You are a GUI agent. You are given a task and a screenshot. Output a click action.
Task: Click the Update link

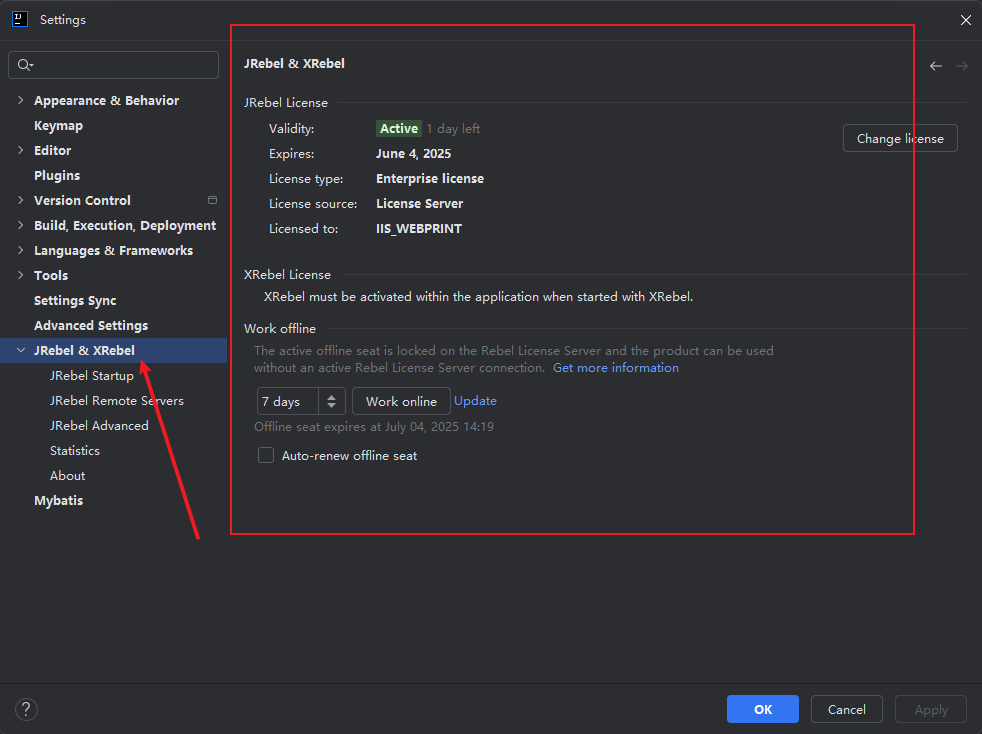(475, 401)
